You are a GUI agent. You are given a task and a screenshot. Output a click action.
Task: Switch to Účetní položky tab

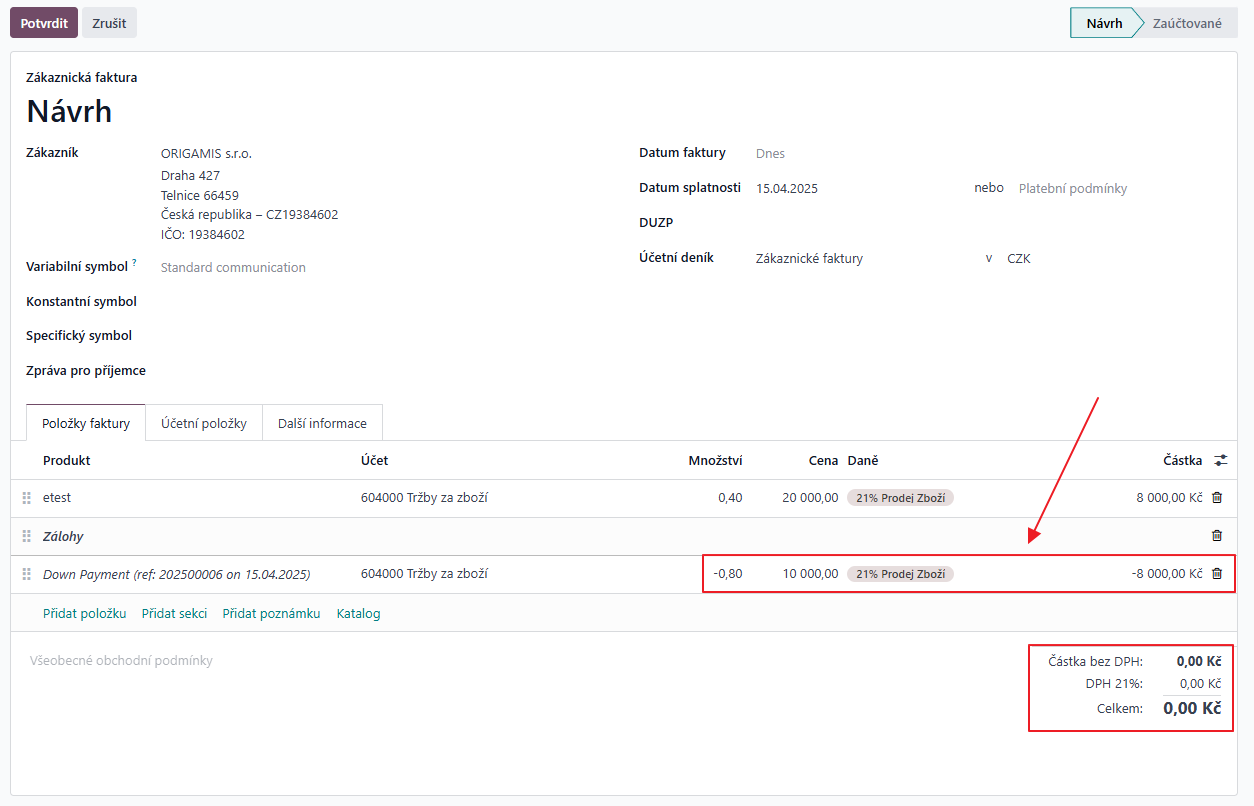tap(204, 423)
